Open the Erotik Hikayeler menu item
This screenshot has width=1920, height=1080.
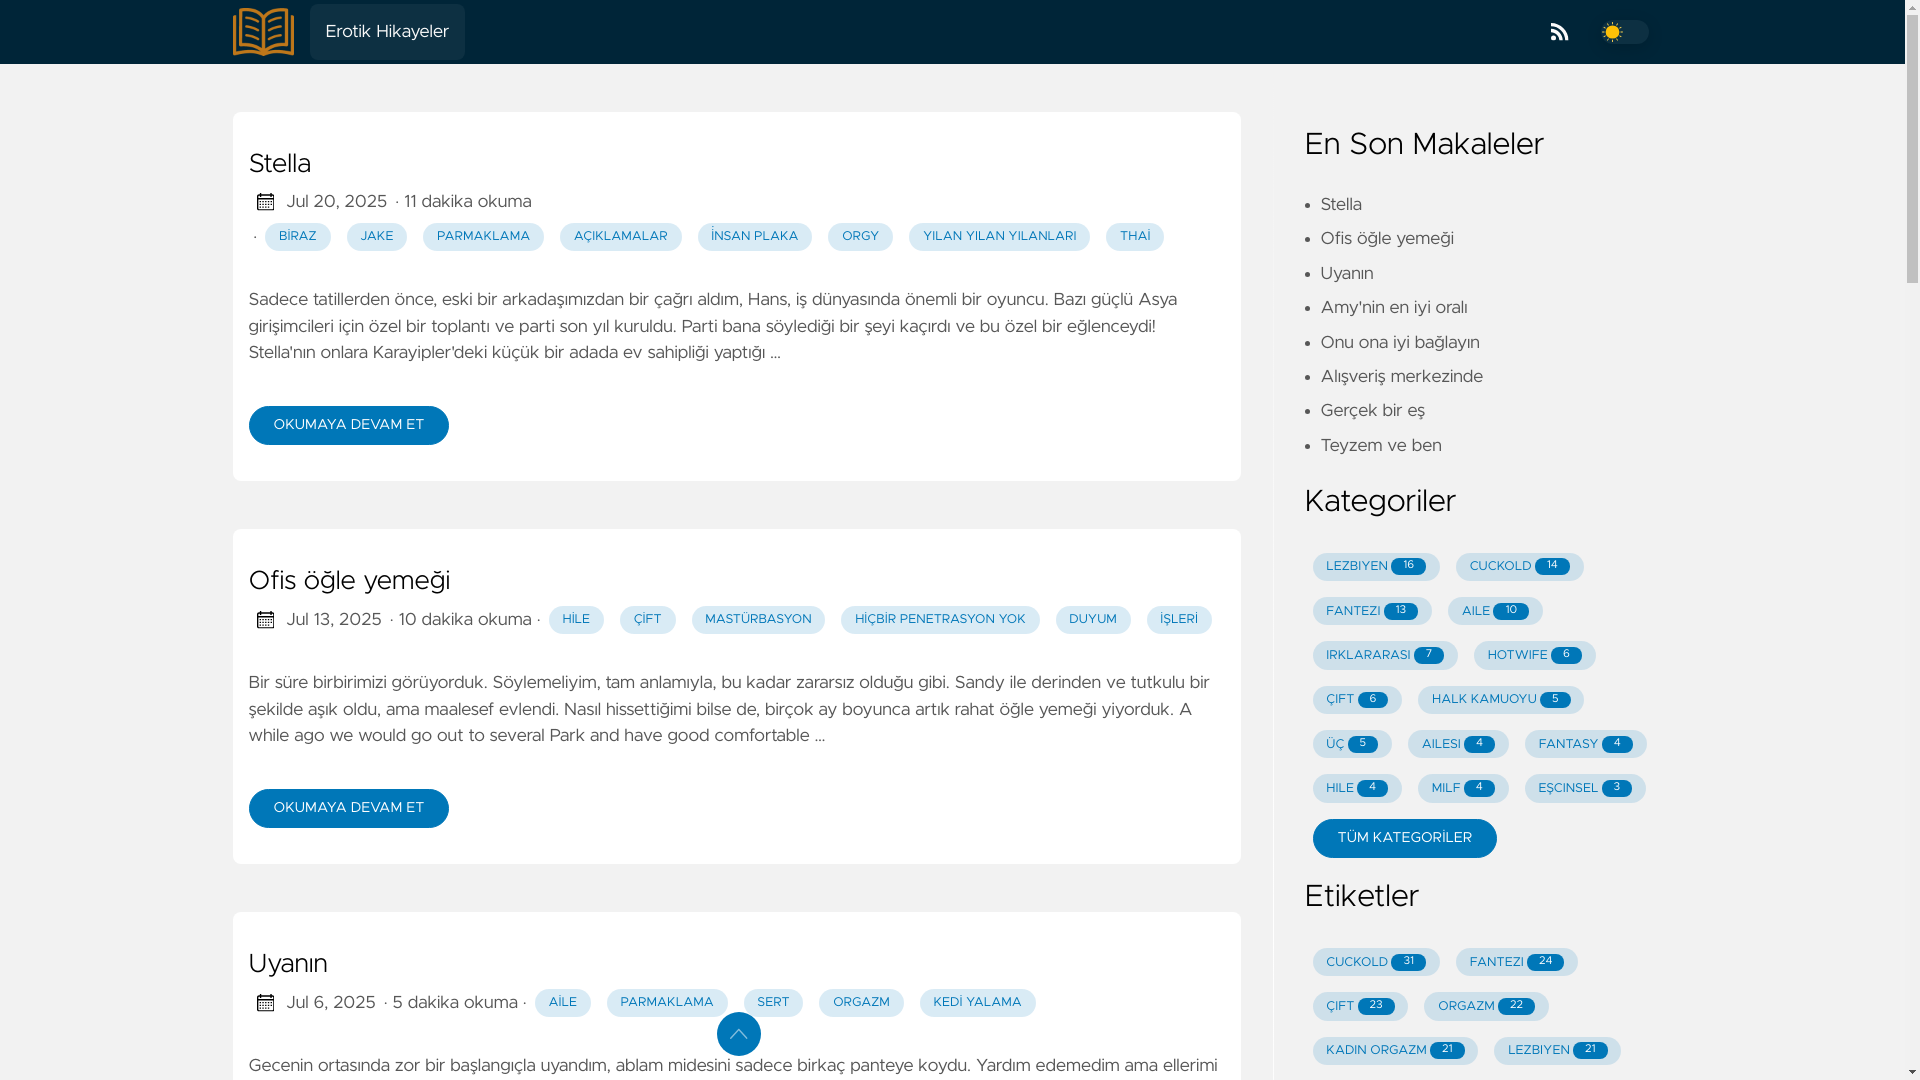(387, 32)
